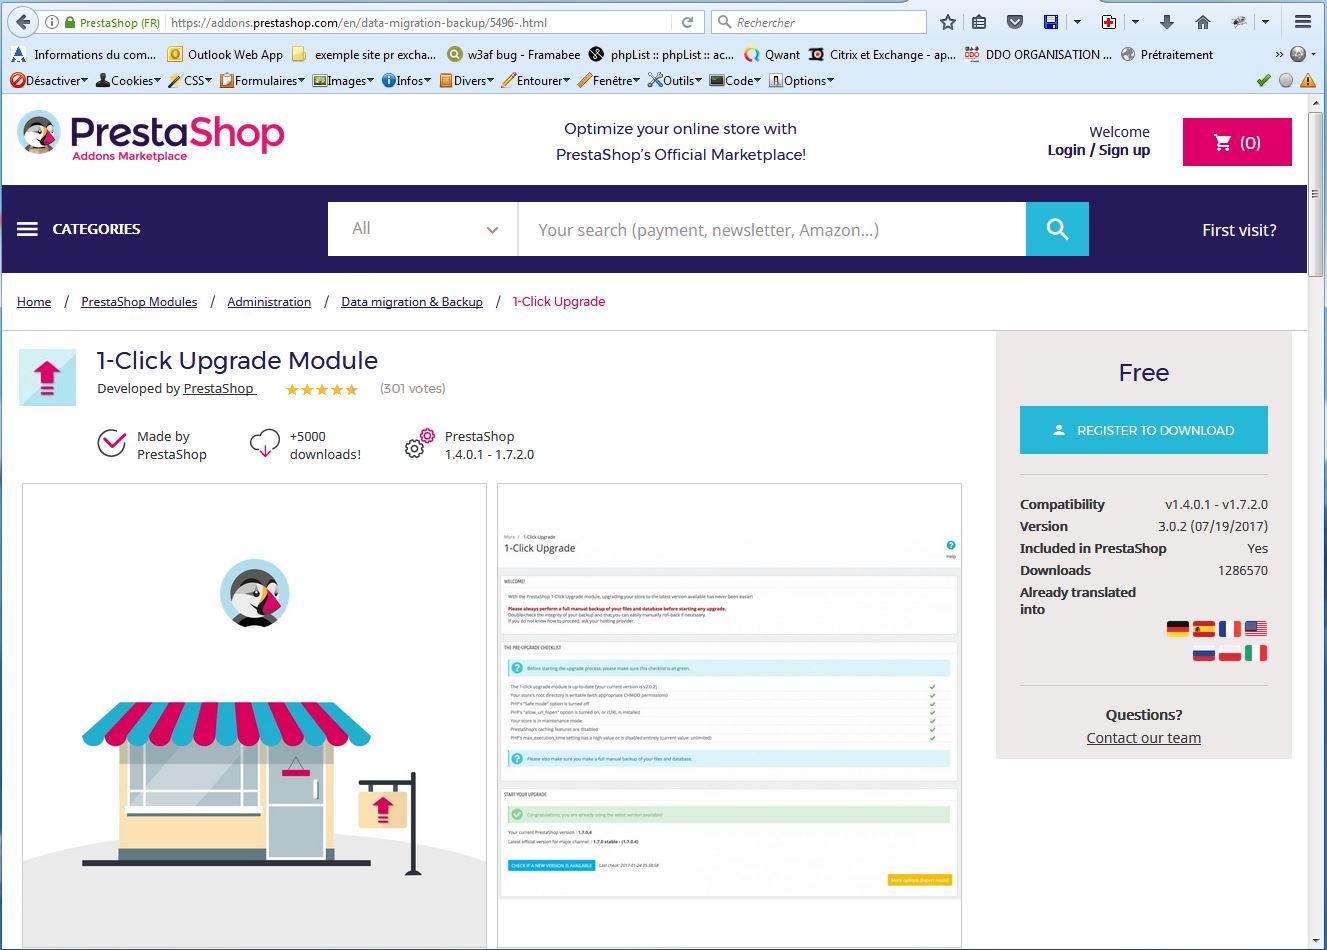
Task: Open the Formulaires toolbar menu
Action: [262, 81]
